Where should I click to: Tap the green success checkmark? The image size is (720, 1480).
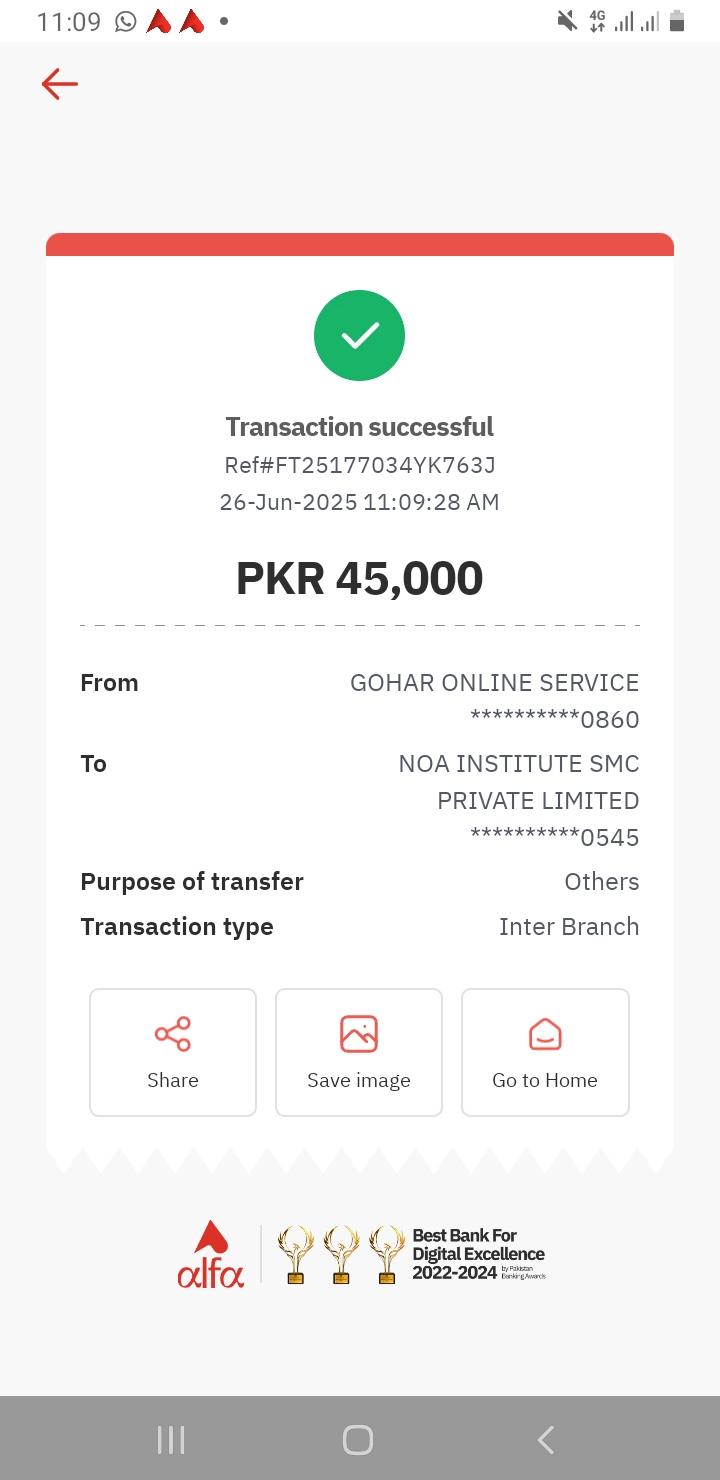[359, 336]
